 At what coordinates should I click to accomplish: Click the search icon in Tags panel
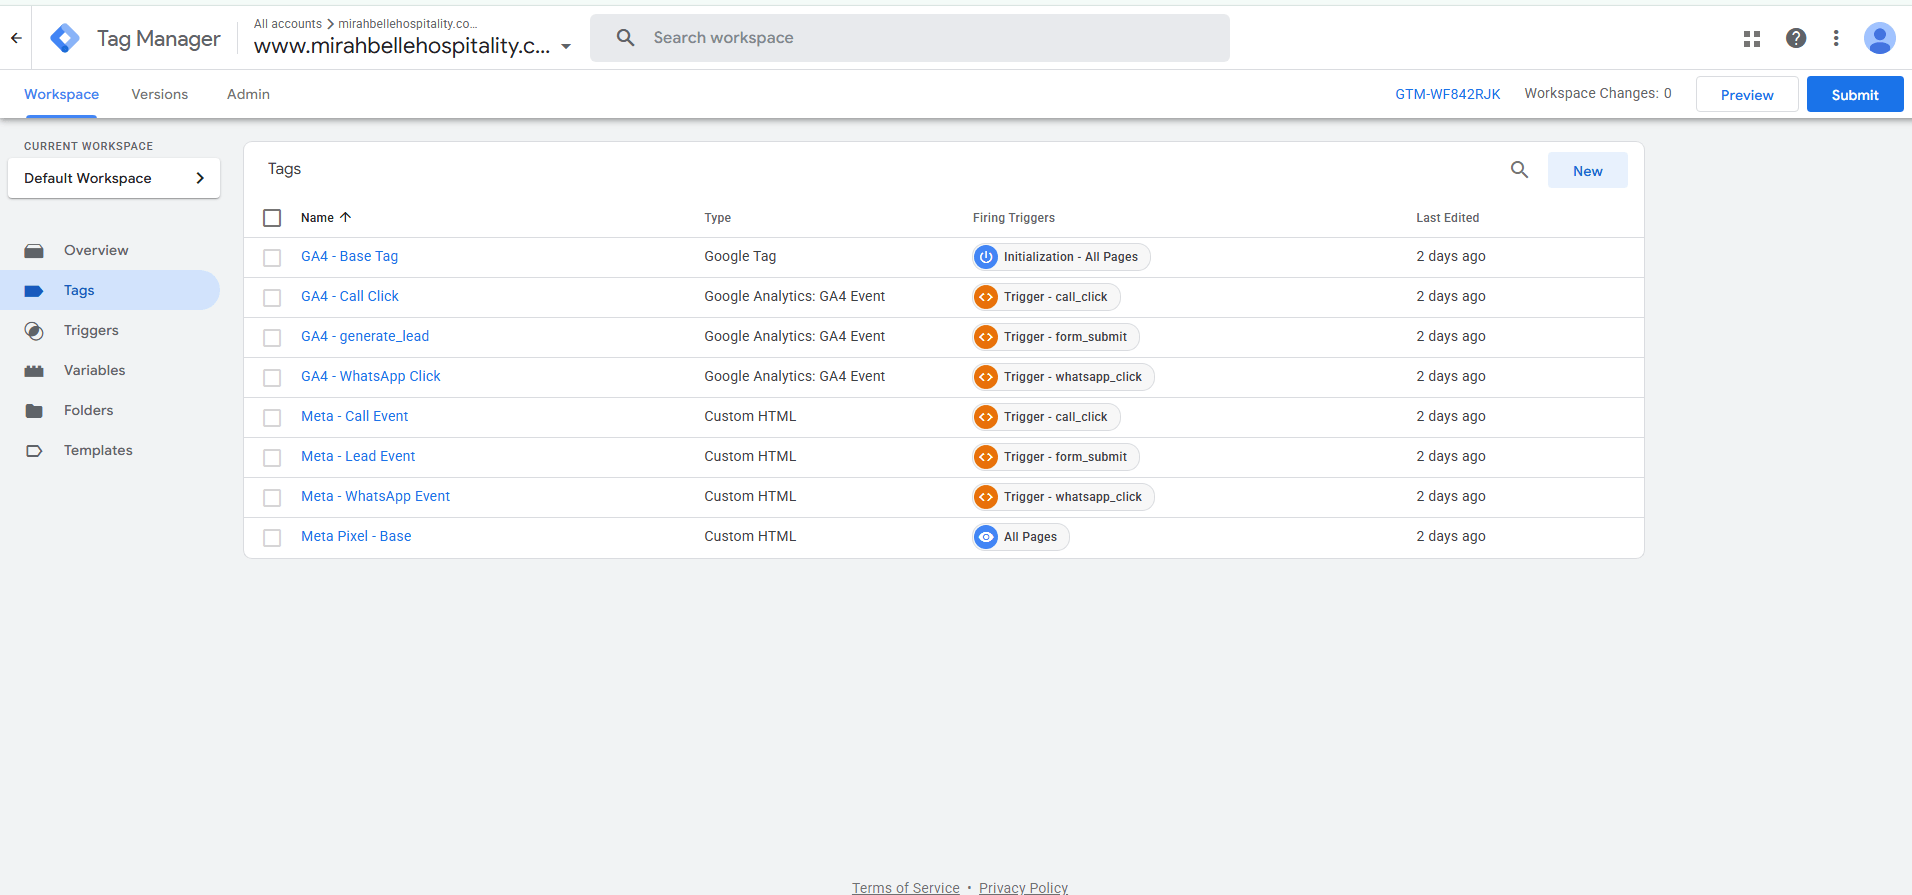[1519, 170]
